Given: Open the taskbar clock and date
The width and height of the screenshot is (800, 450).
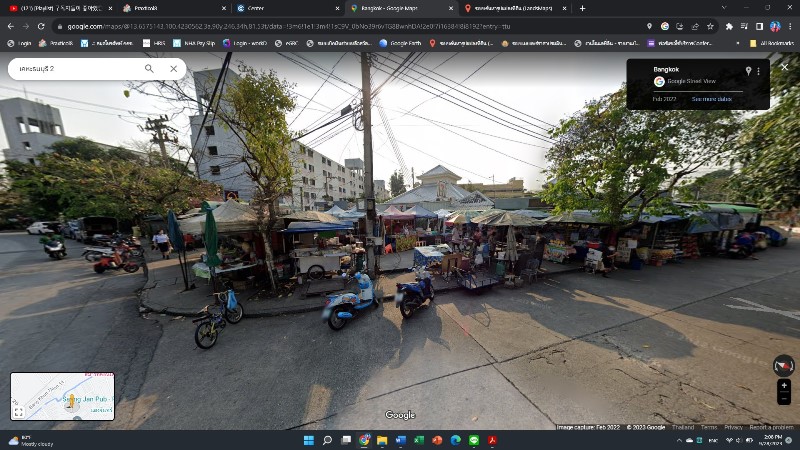Looking at the screenshot, I should pyautogui.click(x=771, y=440).
